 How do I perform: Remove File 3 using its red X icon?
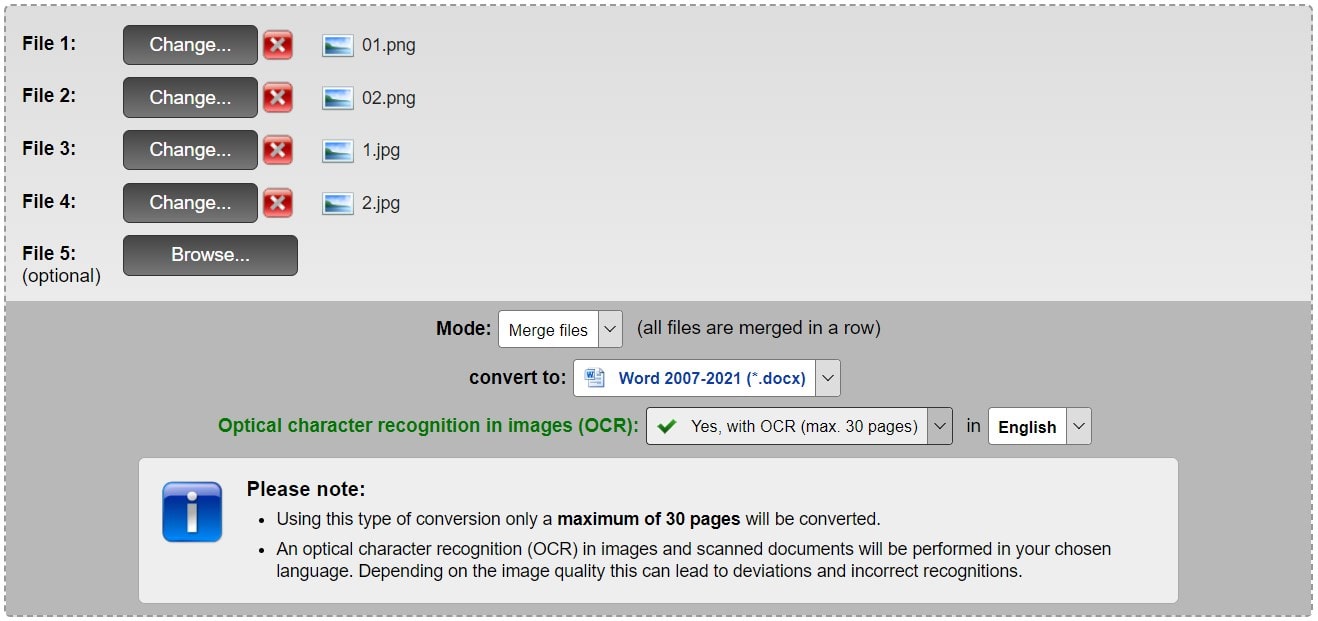[x=278, y=150]
